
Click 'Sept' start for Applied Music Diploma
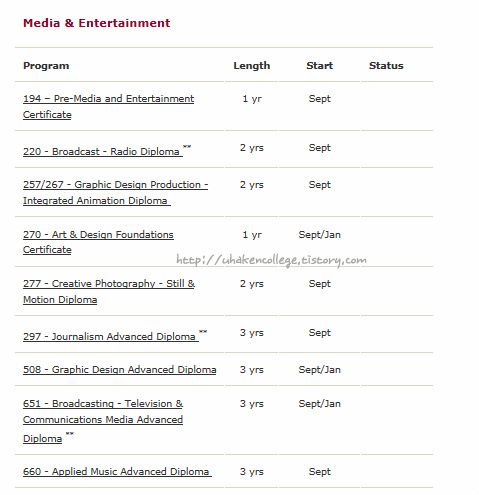(x=319, y=472)
